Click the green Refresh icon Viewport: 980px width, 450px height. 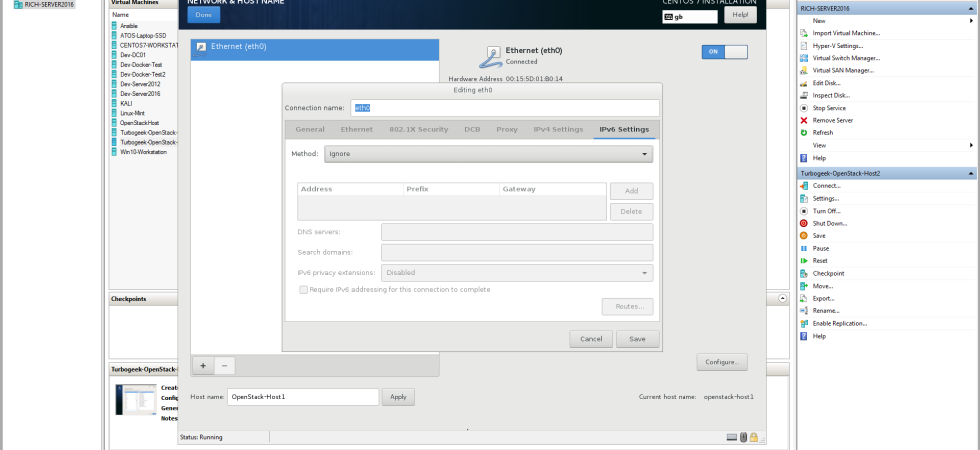[804, 132]
